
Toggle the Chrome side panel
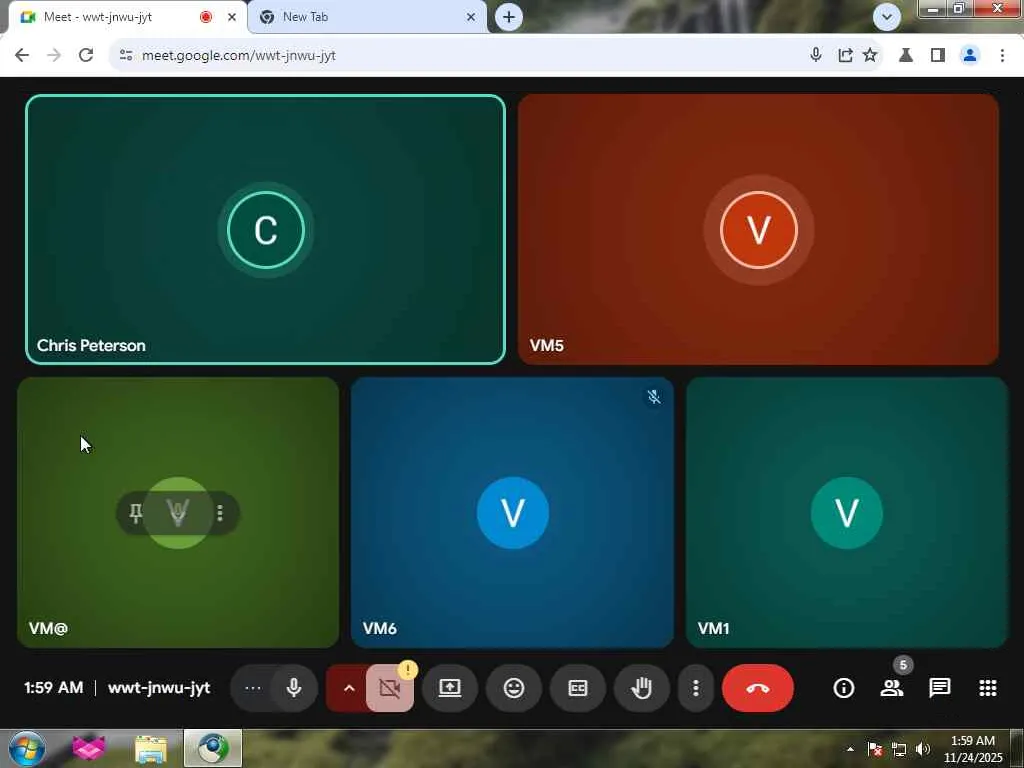tap(938, 55)
